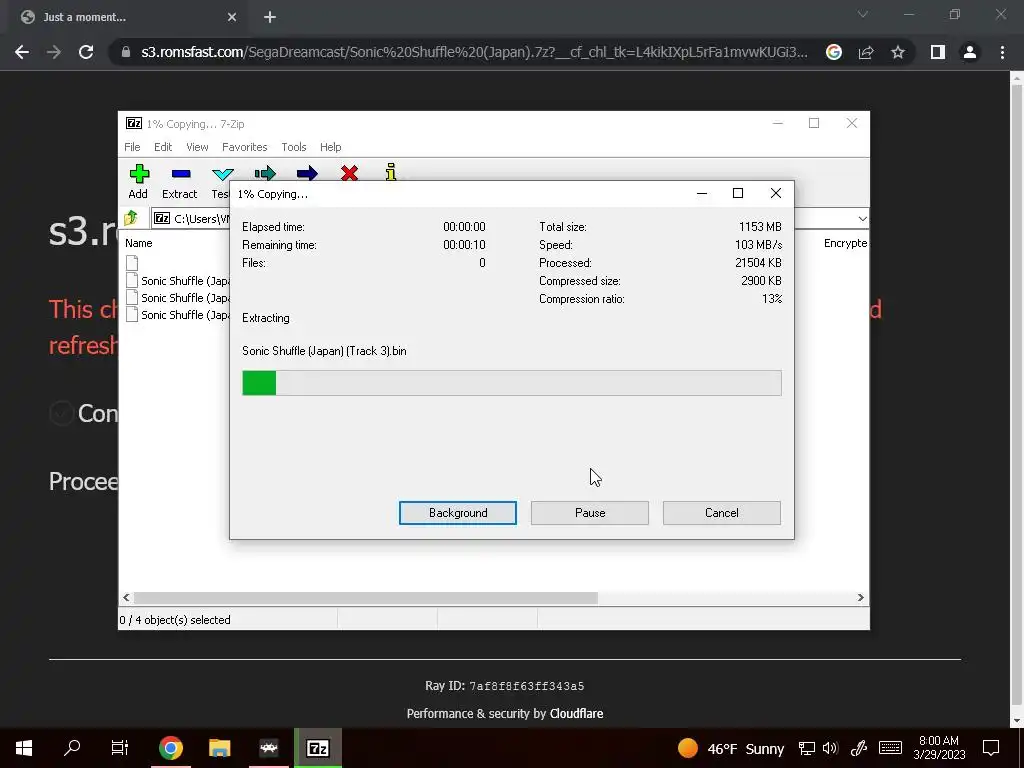Image resolution: width=1024 pixels, height=768 pixels.
Task: Cancel the copying operation
Action: coord(722,513)
